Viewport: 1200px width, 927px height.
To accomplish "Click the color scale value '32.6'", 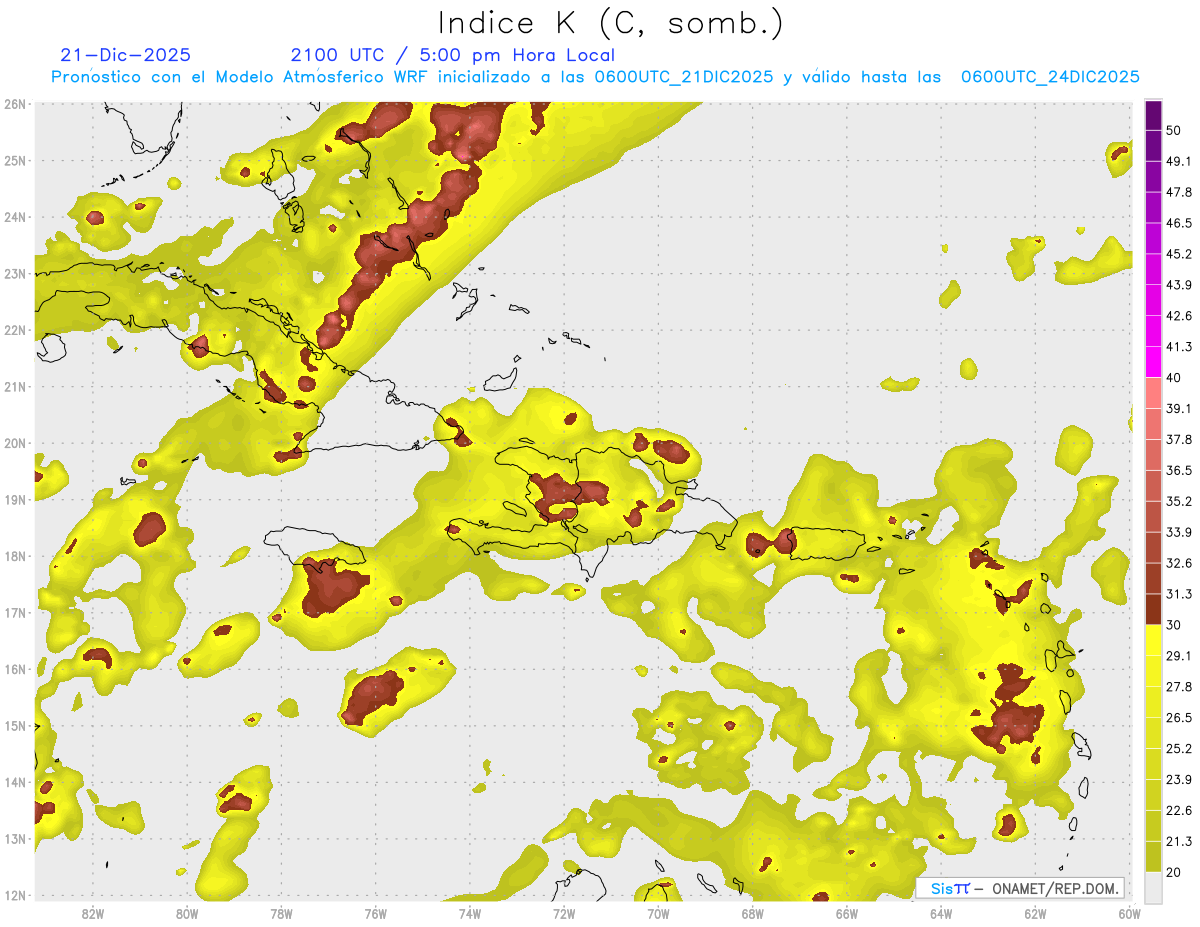I will click(x=1178, y=563).
